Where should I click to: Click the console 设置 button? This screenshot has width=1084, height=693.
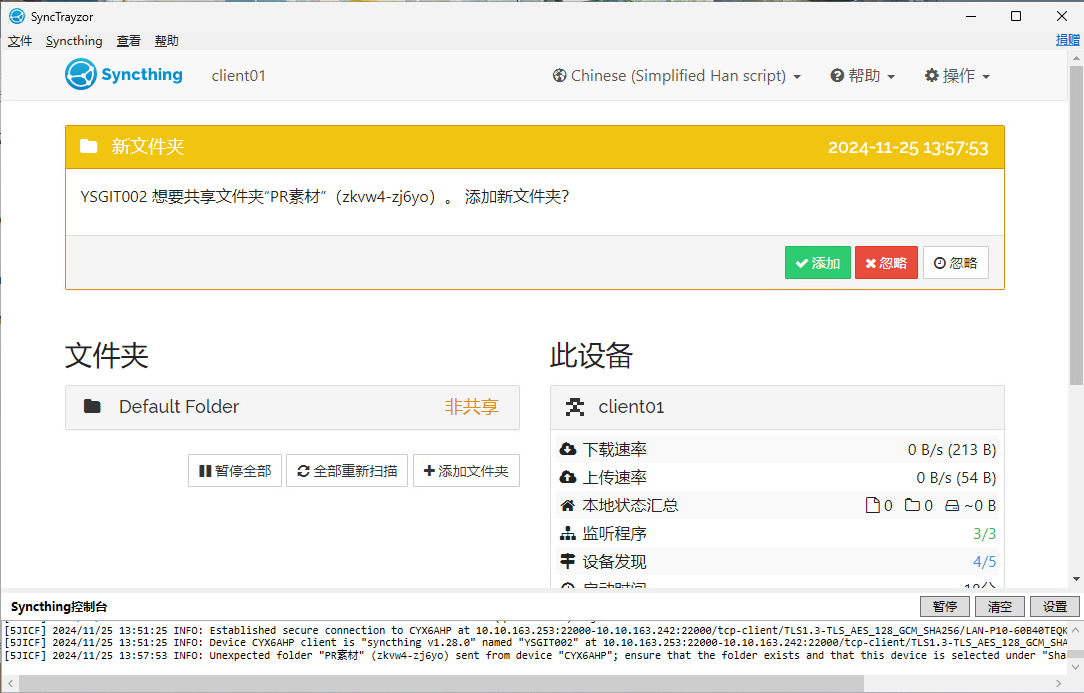pyautogui.click(x=1054, y=607)
